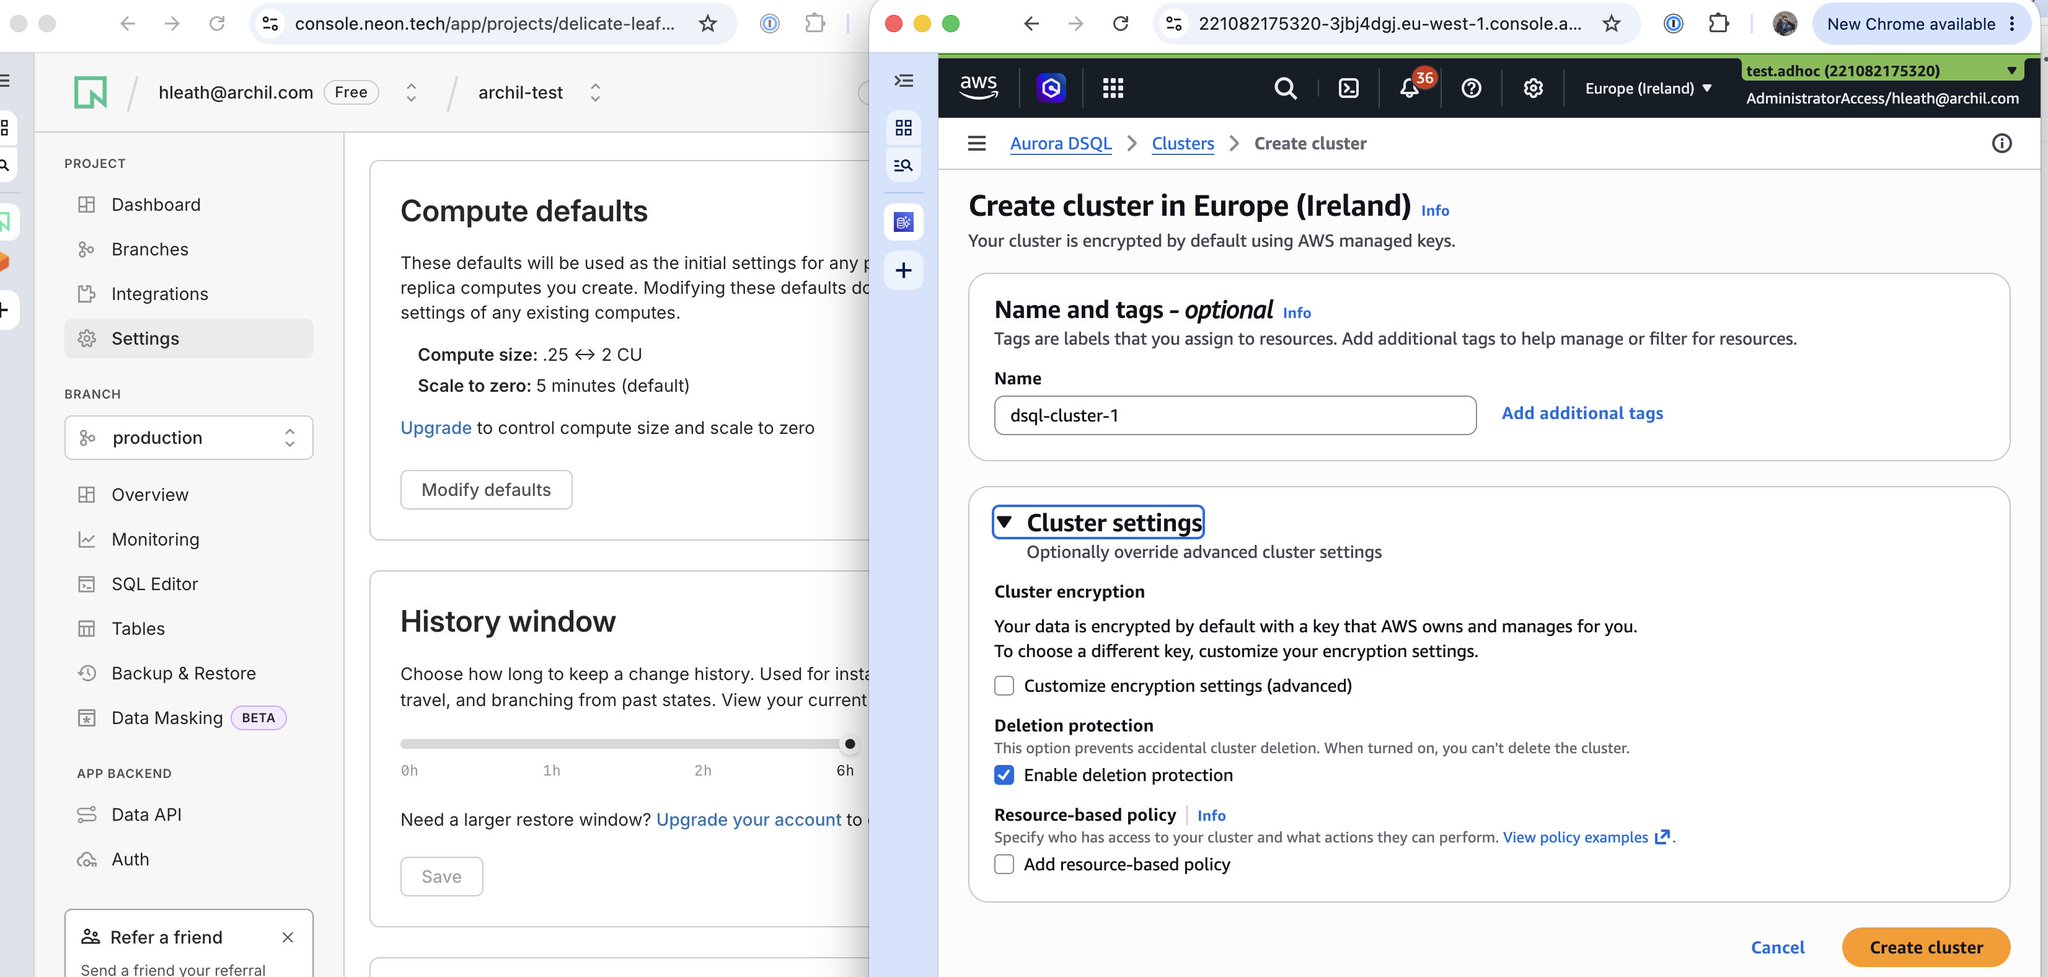Click Modify defaults button
Screen dimensions: 2048x977
point(486,490)
